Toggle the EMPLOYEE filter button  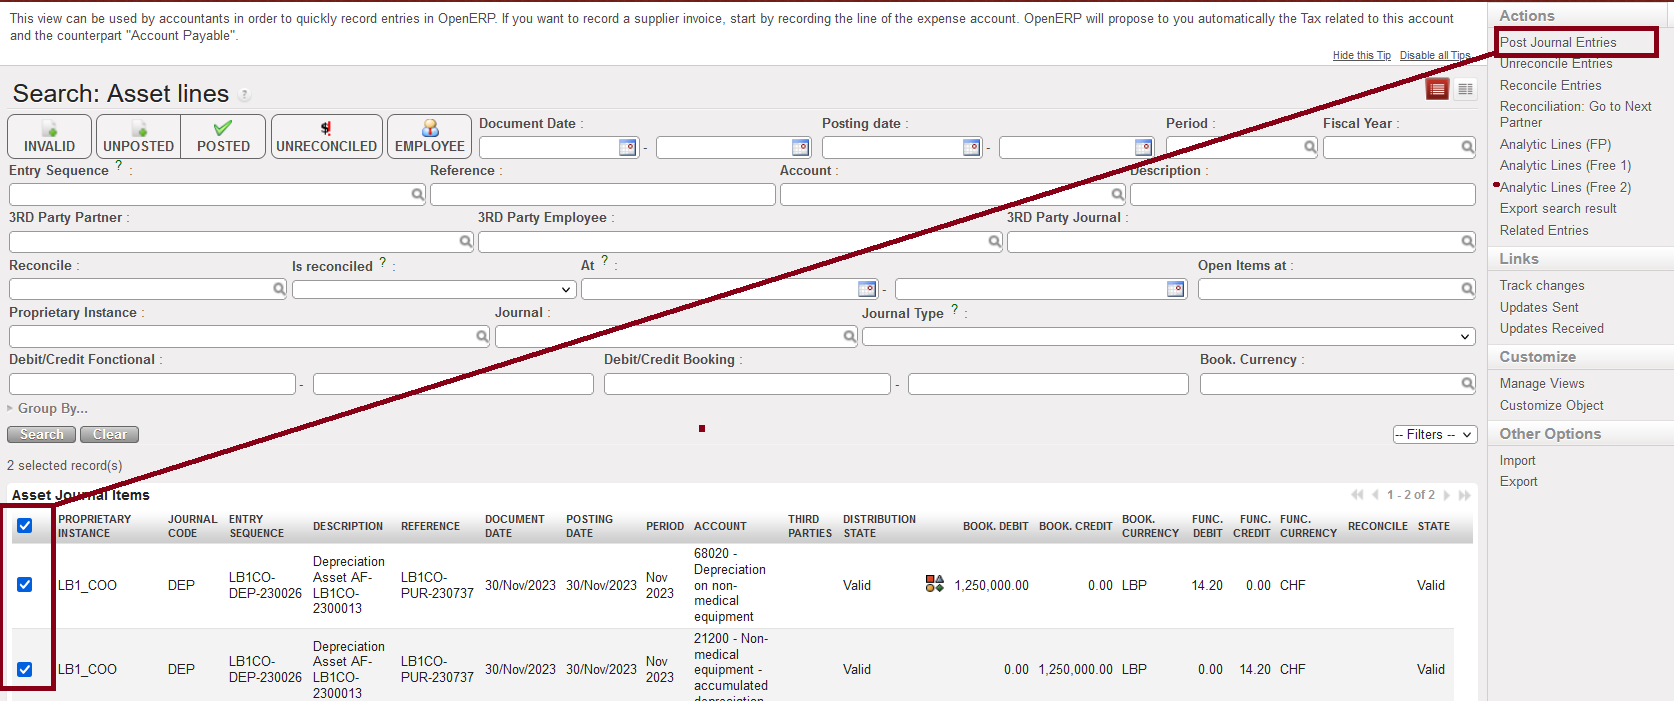tap(430, 136)
